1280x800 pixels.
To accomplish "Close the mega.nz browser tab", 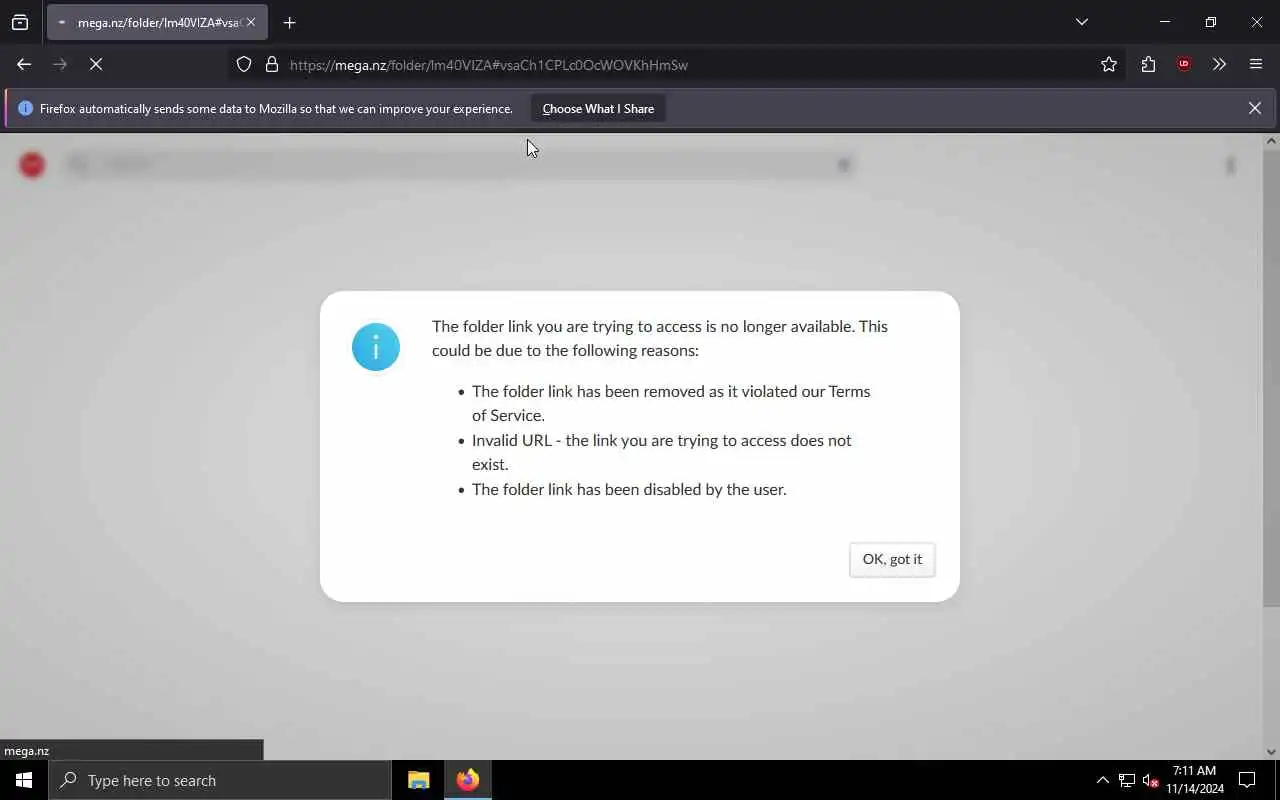I will click(x=251, y=22).
